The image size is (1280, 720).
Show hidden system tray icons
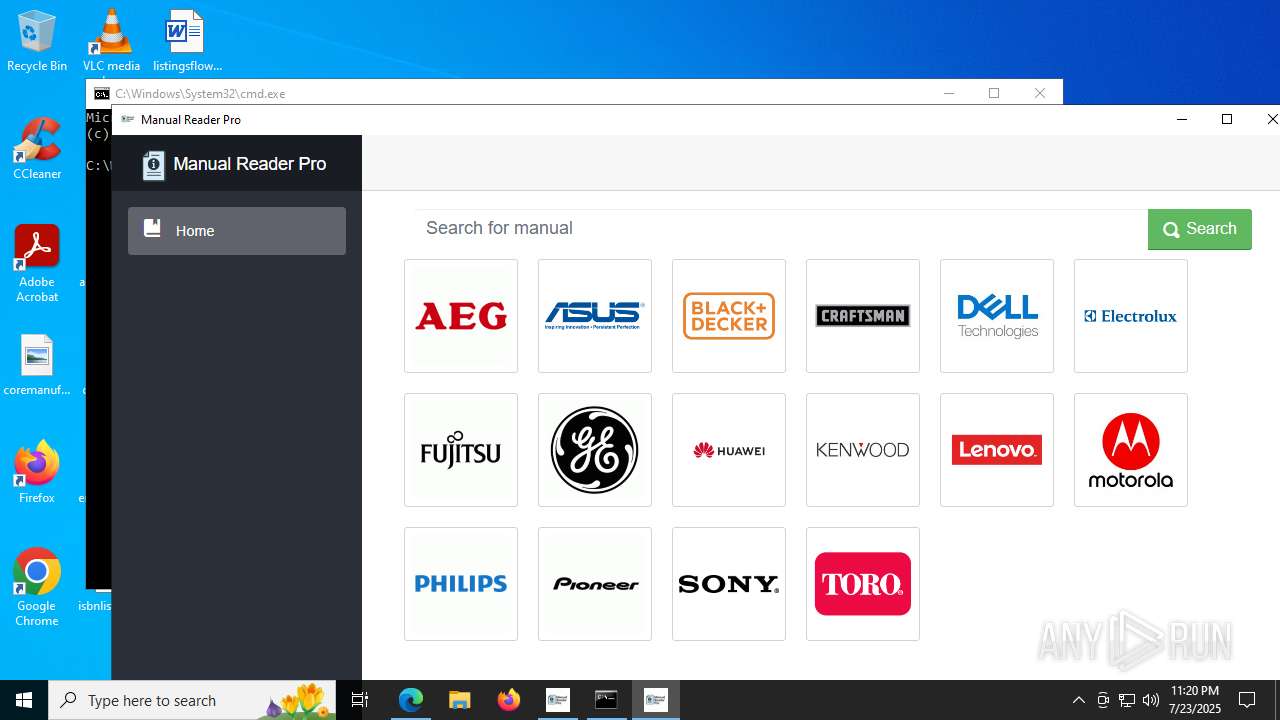pos(1078,700)
